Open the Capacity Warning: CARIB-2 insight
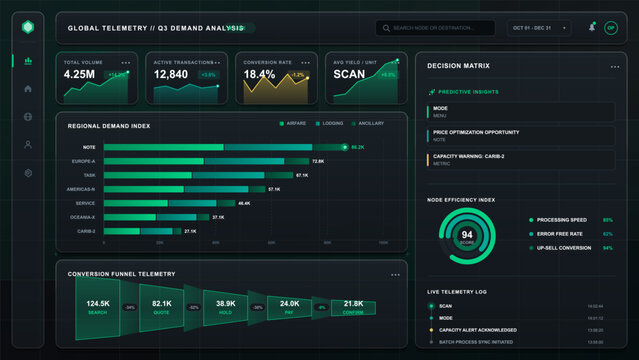 tap(520, 160)
